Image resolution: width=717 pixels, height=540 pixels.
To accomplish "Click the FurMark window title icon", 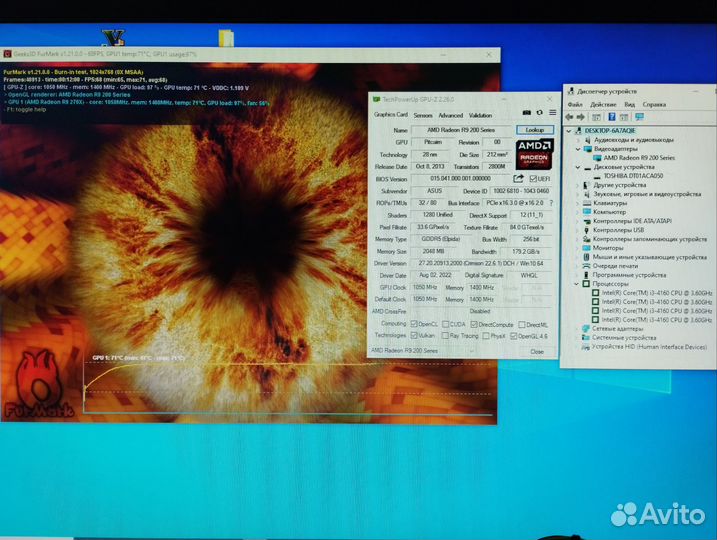I will point(7,54).
